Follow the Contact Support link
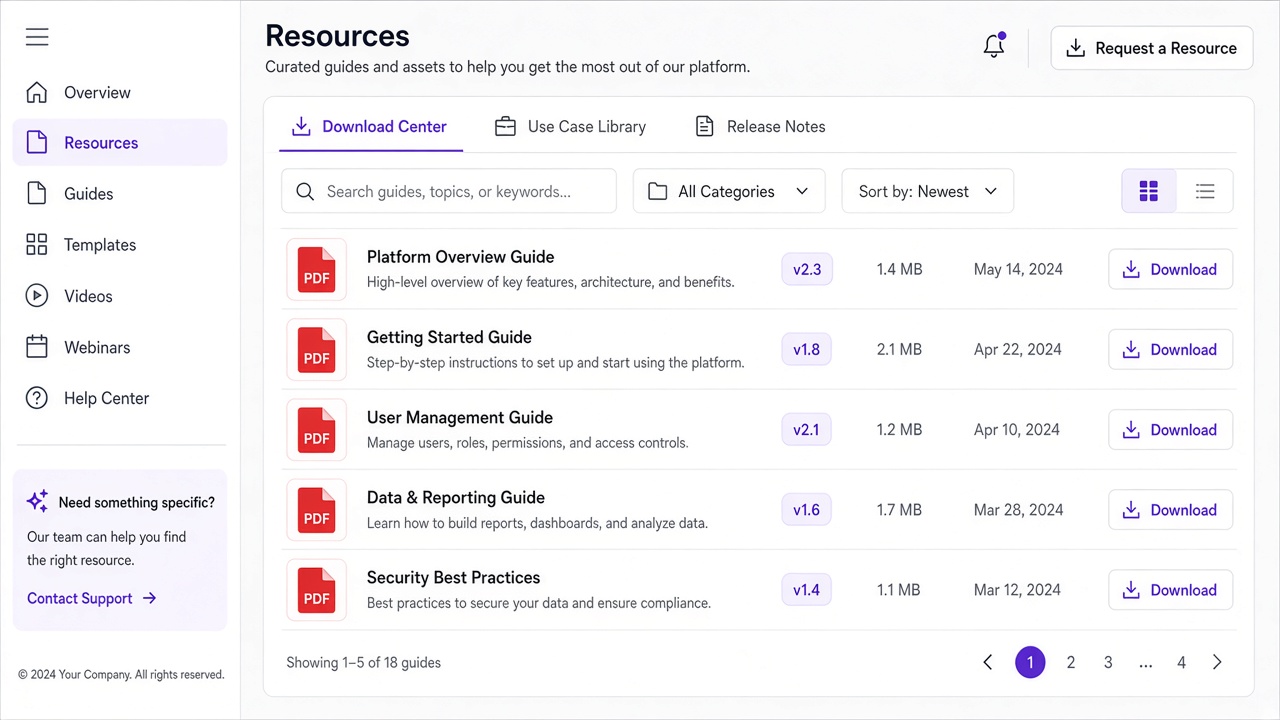1280x720 pixels. pyautogui.click(x=92, y=598)
